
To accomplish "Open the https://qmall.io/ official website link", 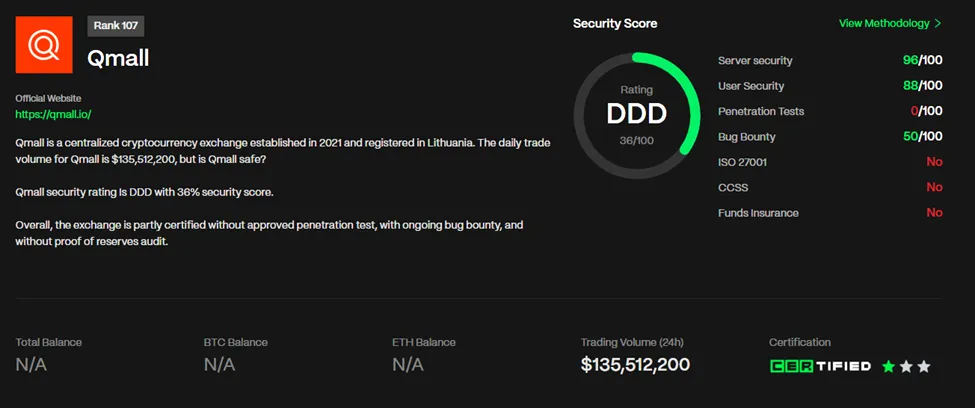I will [x=53, y=115].
